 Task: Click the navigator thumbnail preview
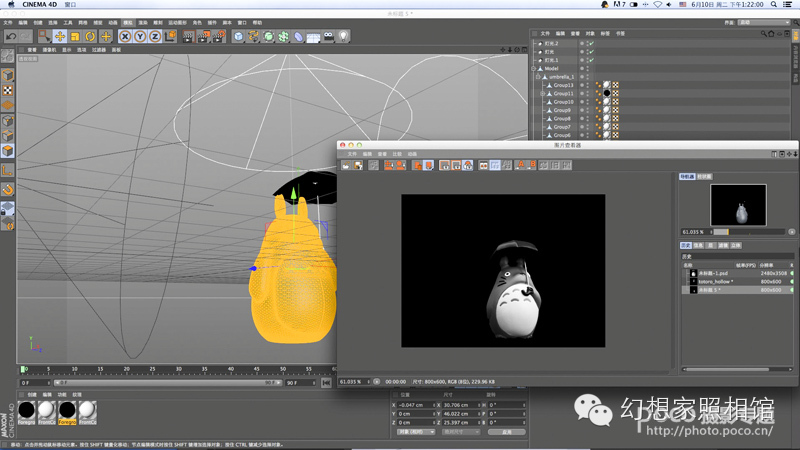(x=738, y=205)
